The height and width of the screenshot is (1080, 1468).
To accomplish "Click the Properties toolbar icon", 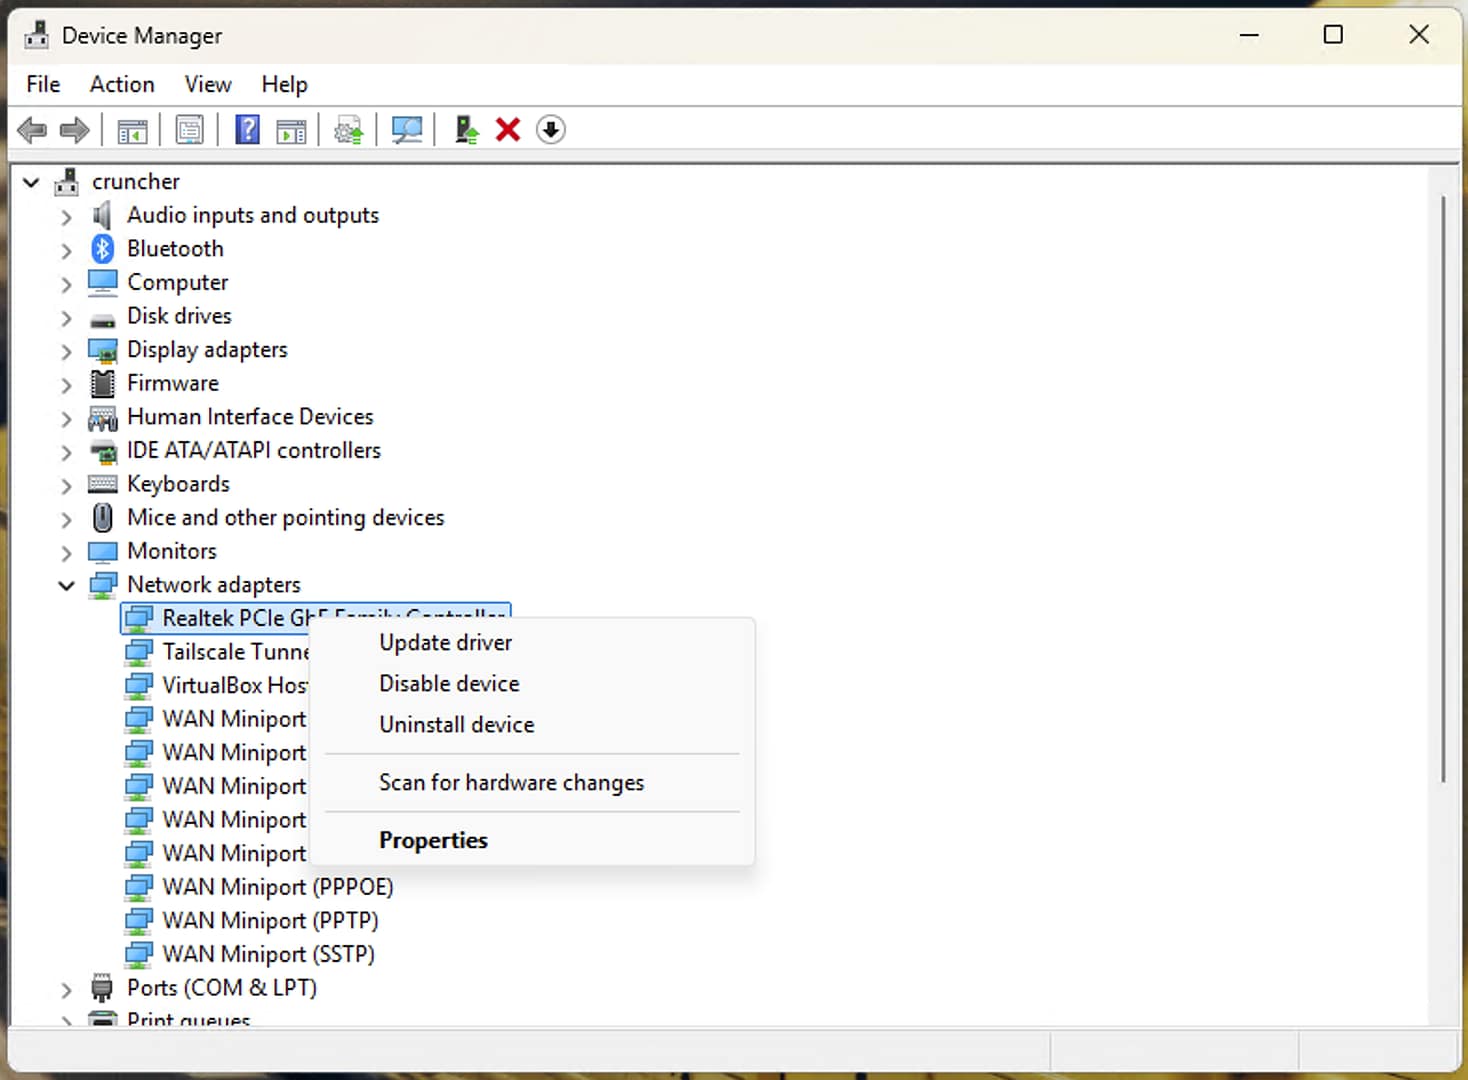I will (x=189, y=129).
